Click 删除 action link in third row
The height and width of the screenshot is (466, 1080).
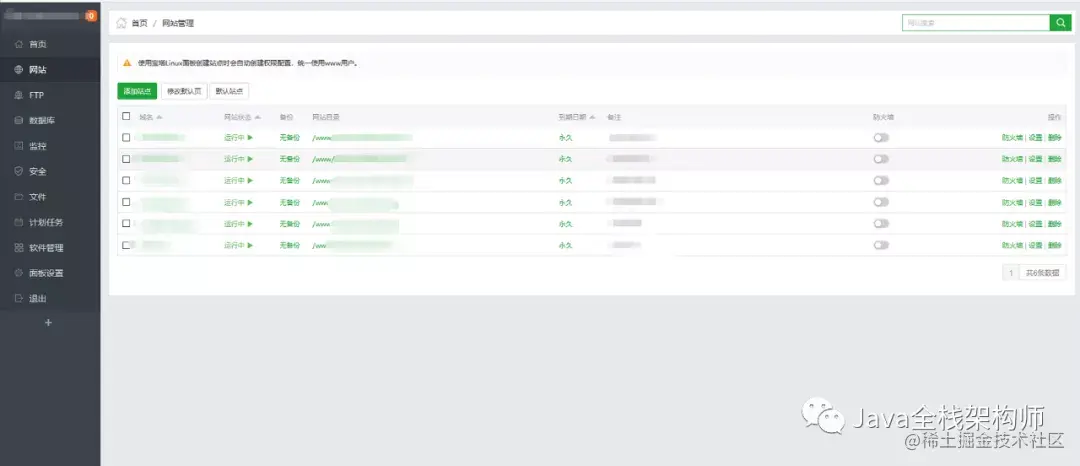(x=1055, y=181)
